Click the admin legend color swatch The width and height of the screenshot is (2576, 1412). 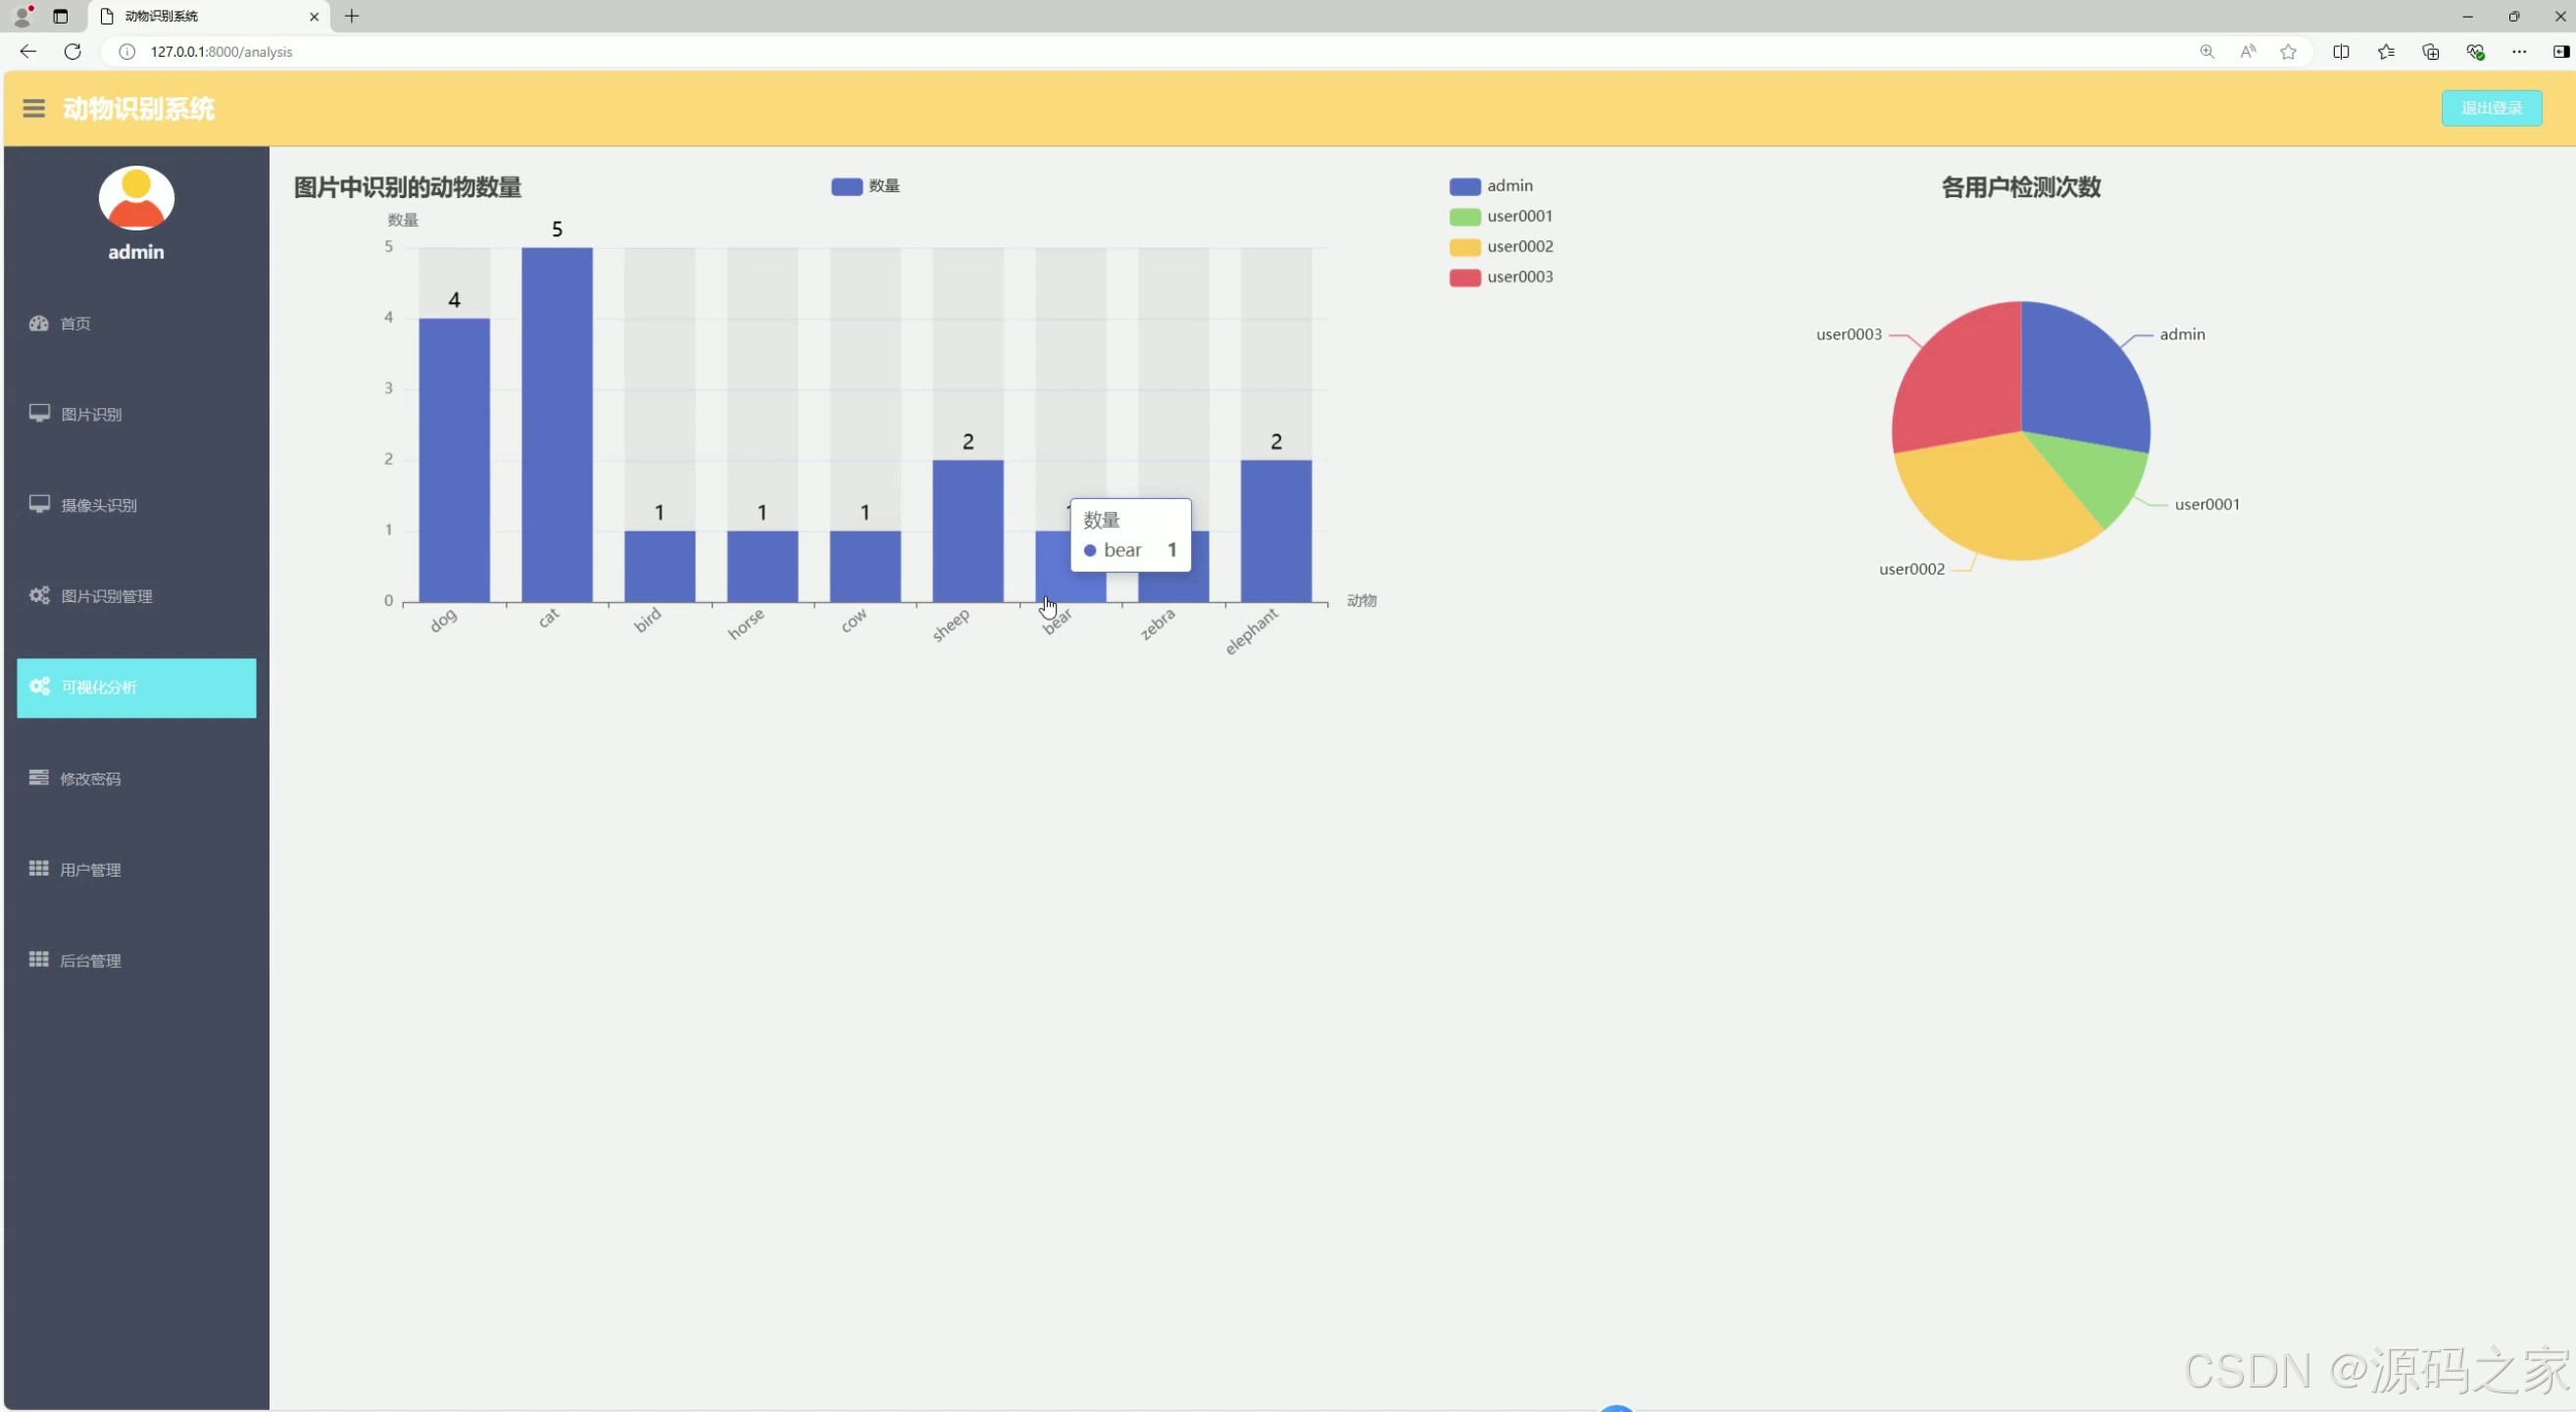tap(1464, 186)
